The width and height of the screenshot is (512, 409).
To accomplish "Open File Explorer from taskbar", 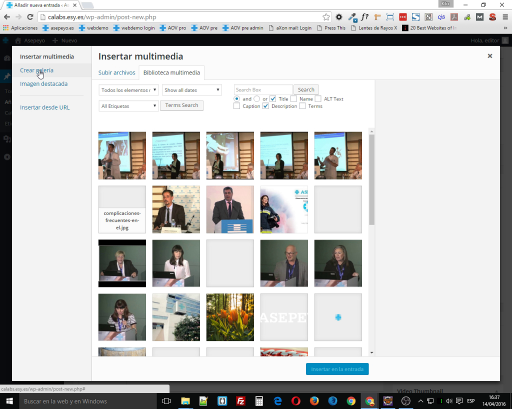I will (185, 401).
